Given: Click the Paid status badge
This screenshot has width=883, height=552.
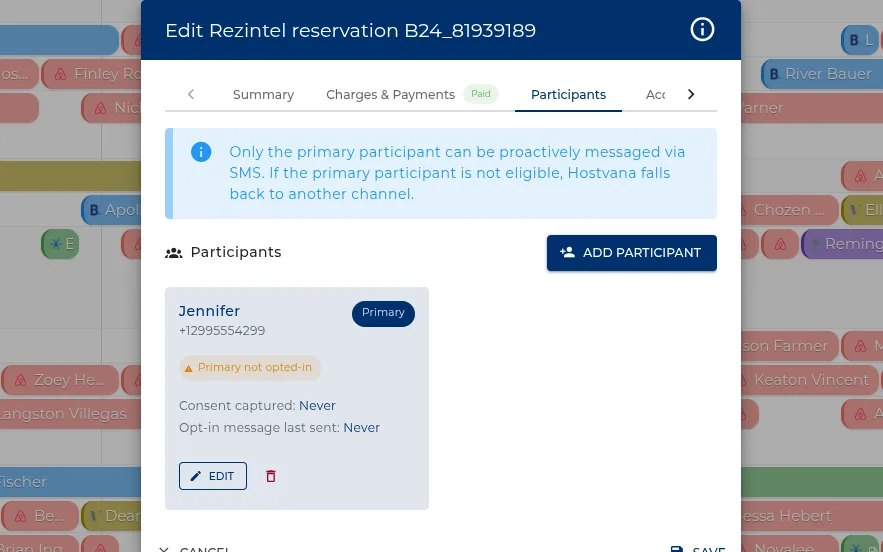Looking at the screenshot, I should coord(480,94).
